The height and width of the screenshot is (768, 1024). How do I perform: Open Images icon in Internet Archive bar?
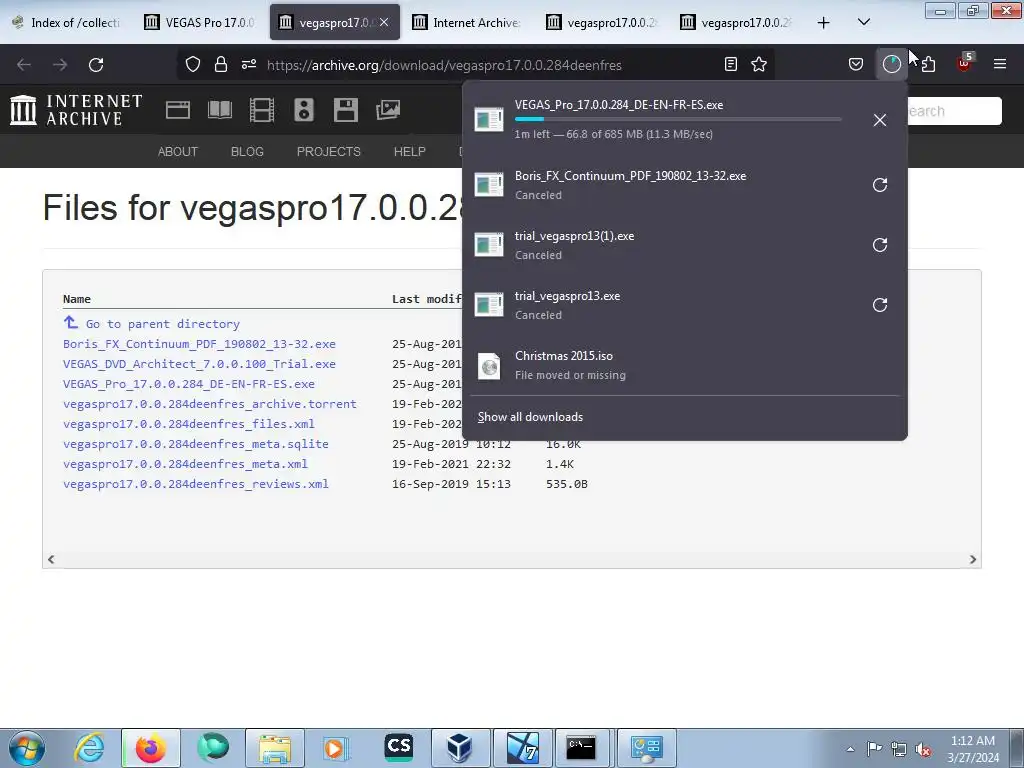coord(388,110)
